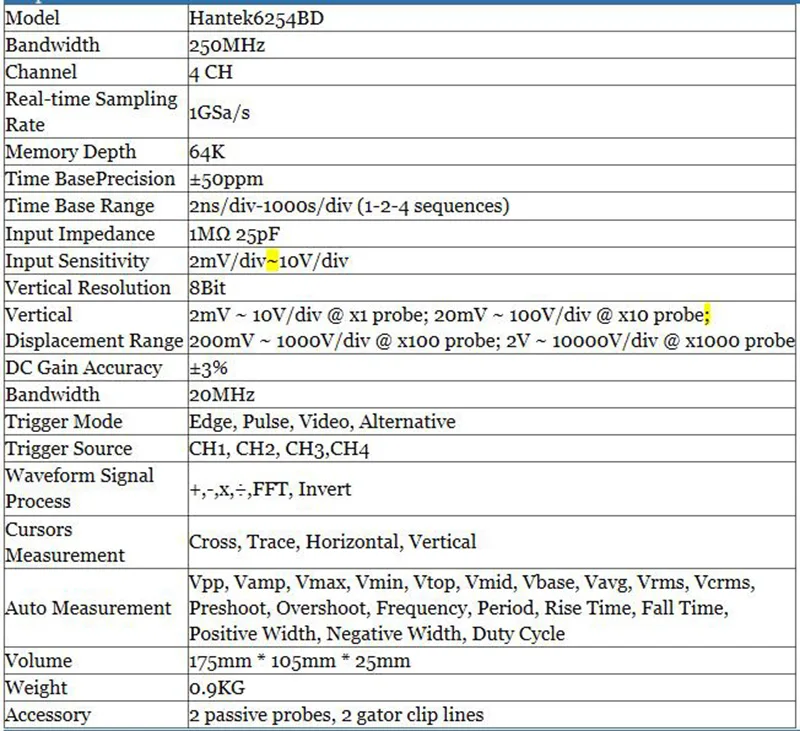Click the 250MHz bandwidth value
This screenshot has width=800, height=731.
click(227, 45)
